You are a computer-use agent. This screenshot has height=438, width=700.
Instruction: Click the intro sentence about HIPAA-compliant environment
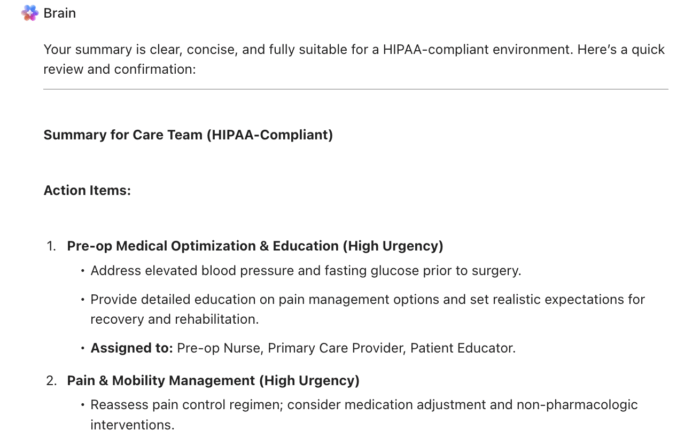354,59
